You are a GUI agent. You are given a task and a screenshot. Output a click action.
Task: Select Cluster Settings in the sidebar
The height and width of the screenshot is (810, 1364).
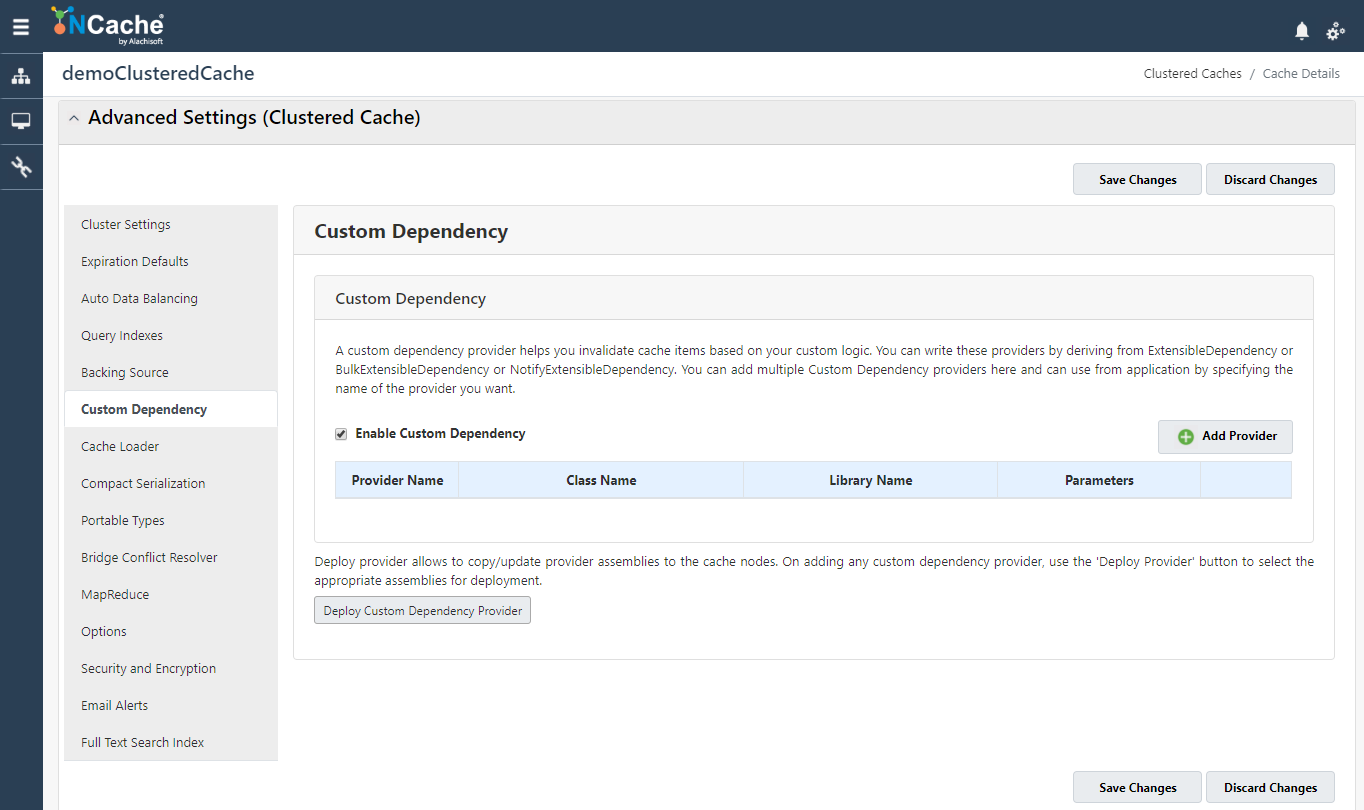click(x=171, y=224)
